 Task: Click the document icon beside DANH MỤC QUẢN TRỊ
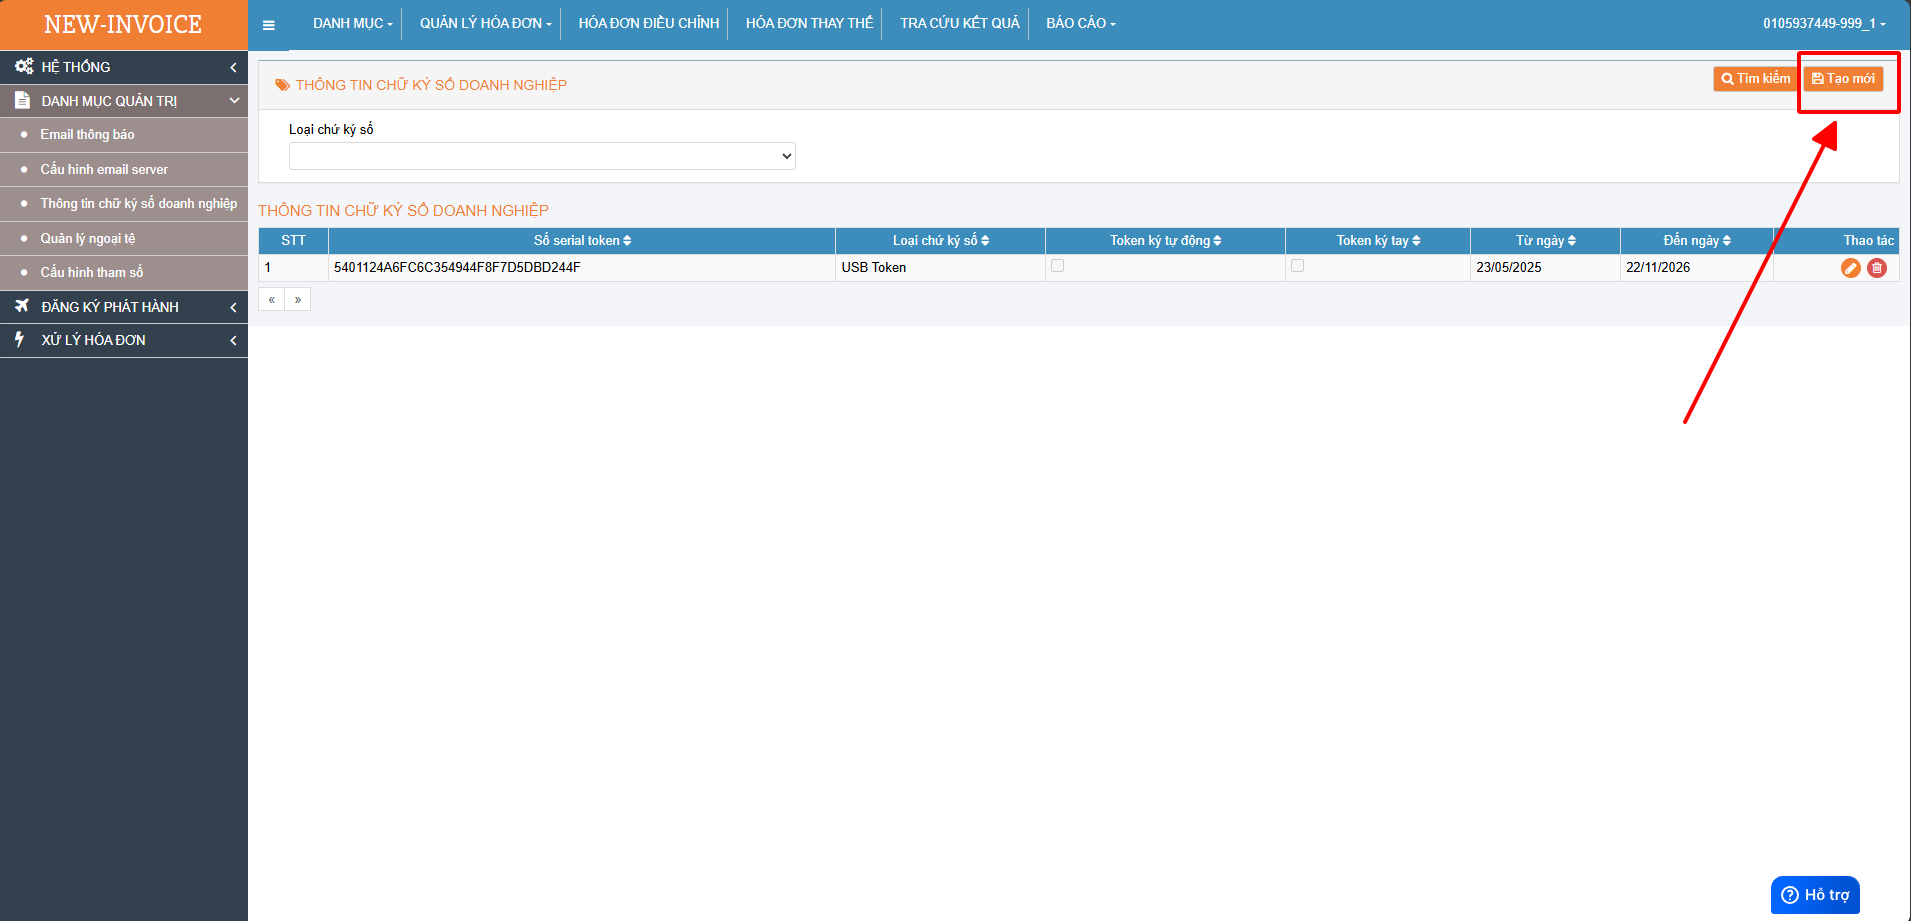[22, 100]
